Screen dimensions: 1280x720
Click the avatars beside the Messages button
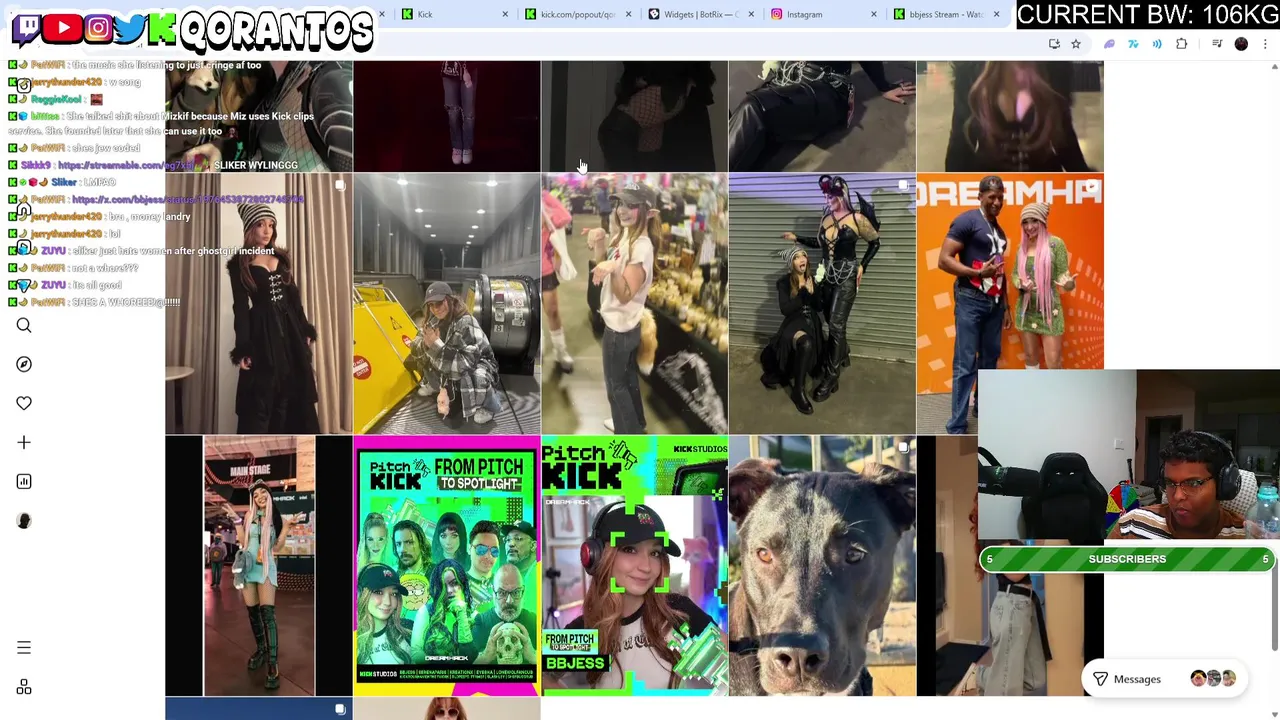1213,679
